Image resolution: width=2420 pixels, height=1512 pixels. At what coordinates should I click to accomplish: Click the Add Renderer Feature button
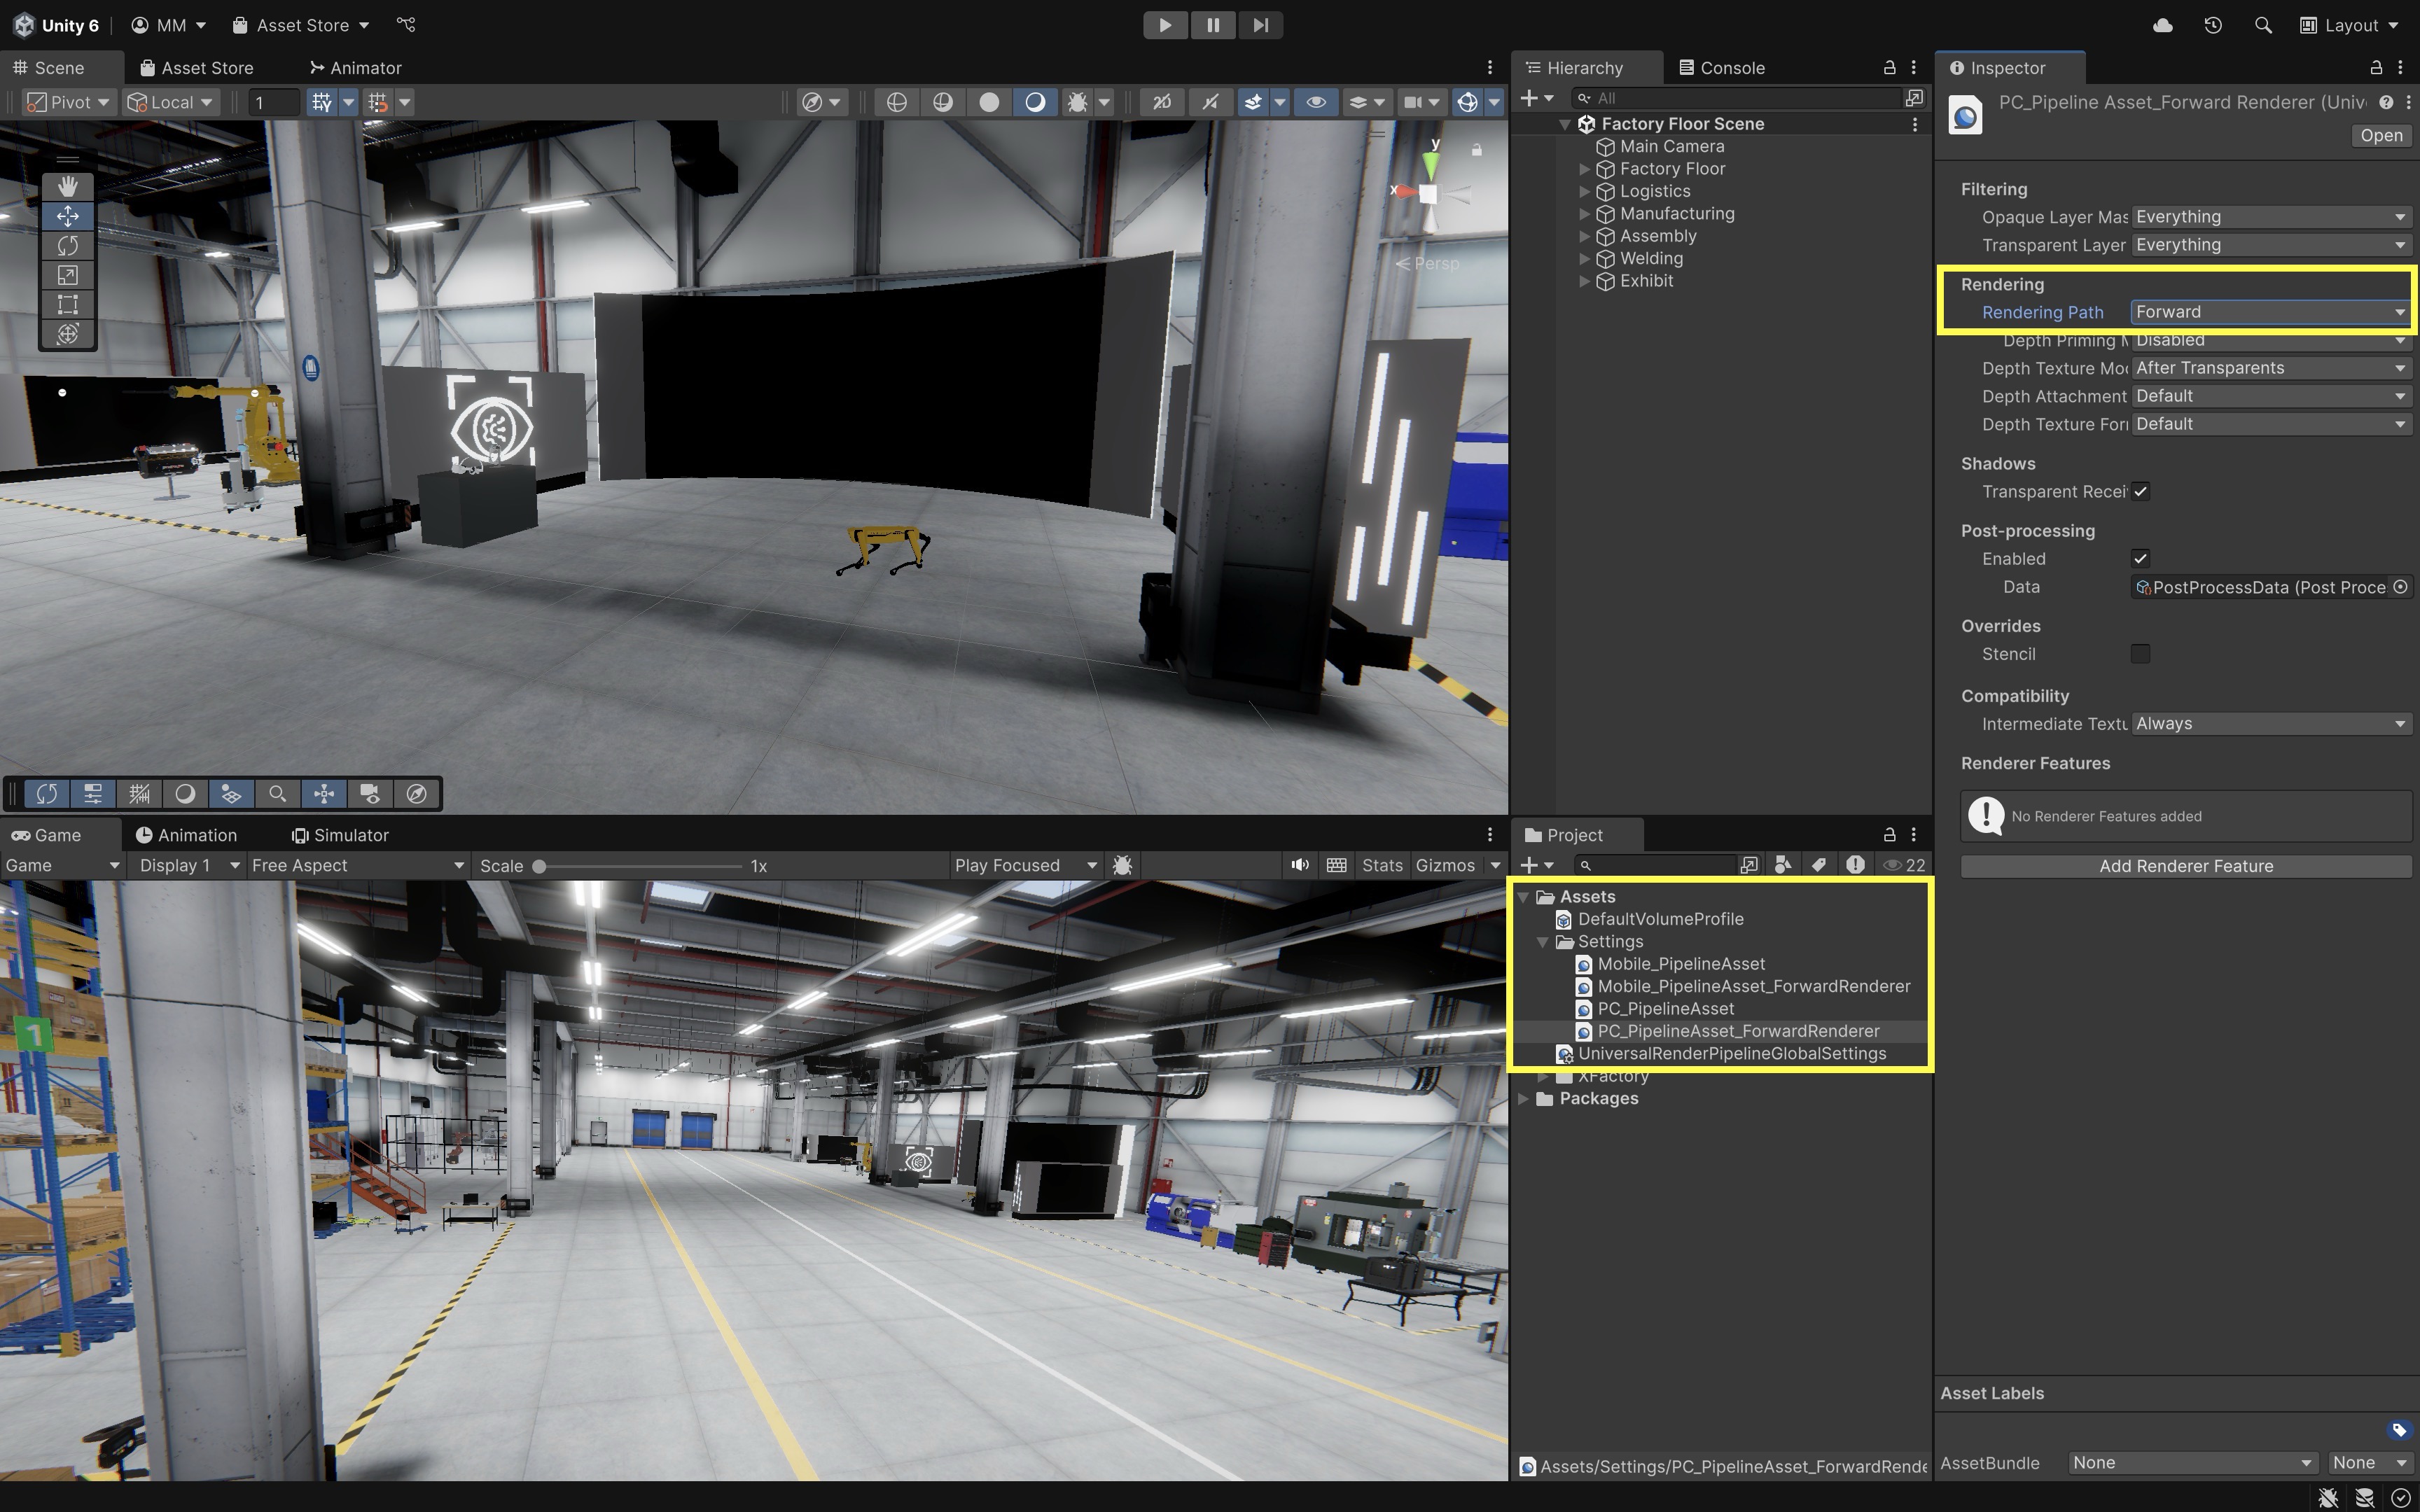click(x=2185, y=866)
